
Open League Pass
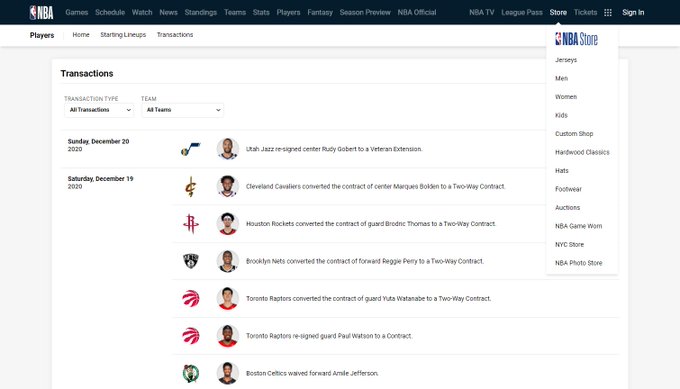(x=522, y=13)
